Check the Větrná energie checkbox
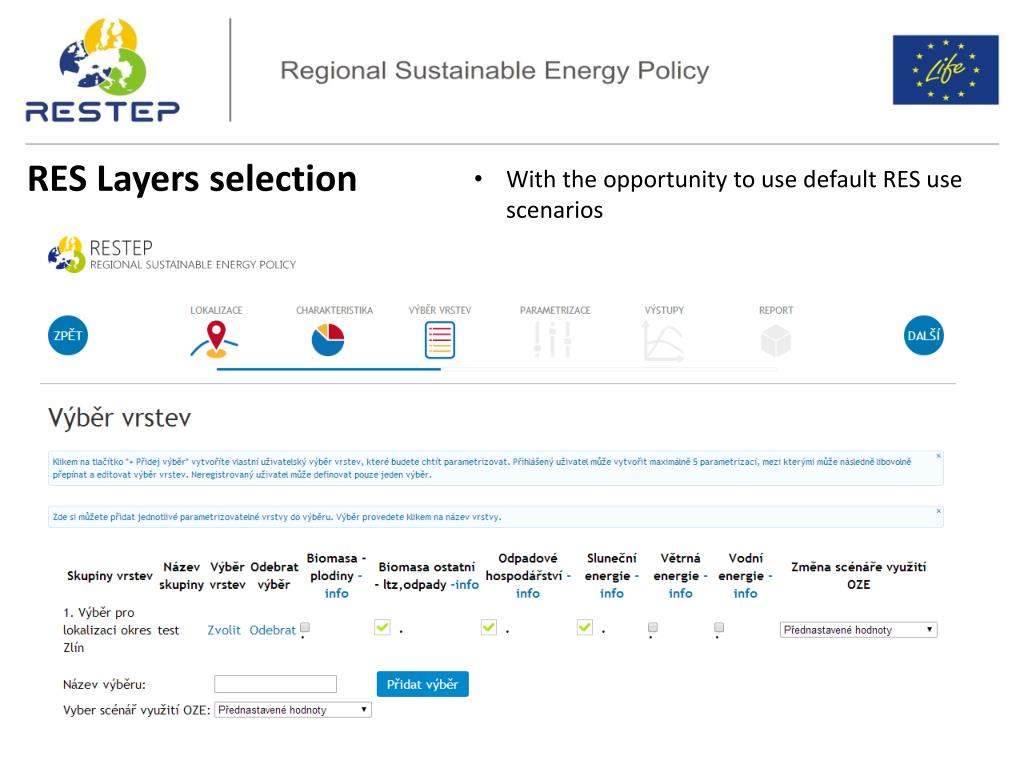 coord(653,628)
